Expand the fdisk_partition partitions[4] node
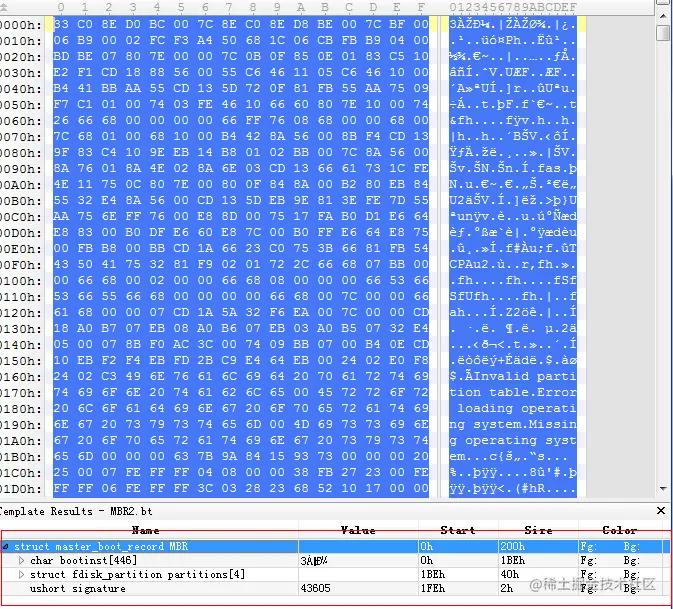The height and width of the screenshot is (609, 673). coord(21,575)
